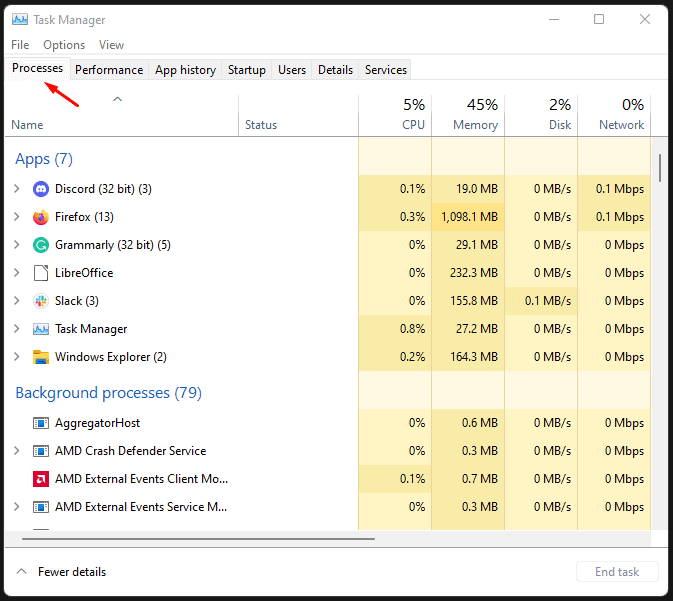Click the AMD External Events Client red icon
Screen dimensions: 673x601
(x=41, y=479)
